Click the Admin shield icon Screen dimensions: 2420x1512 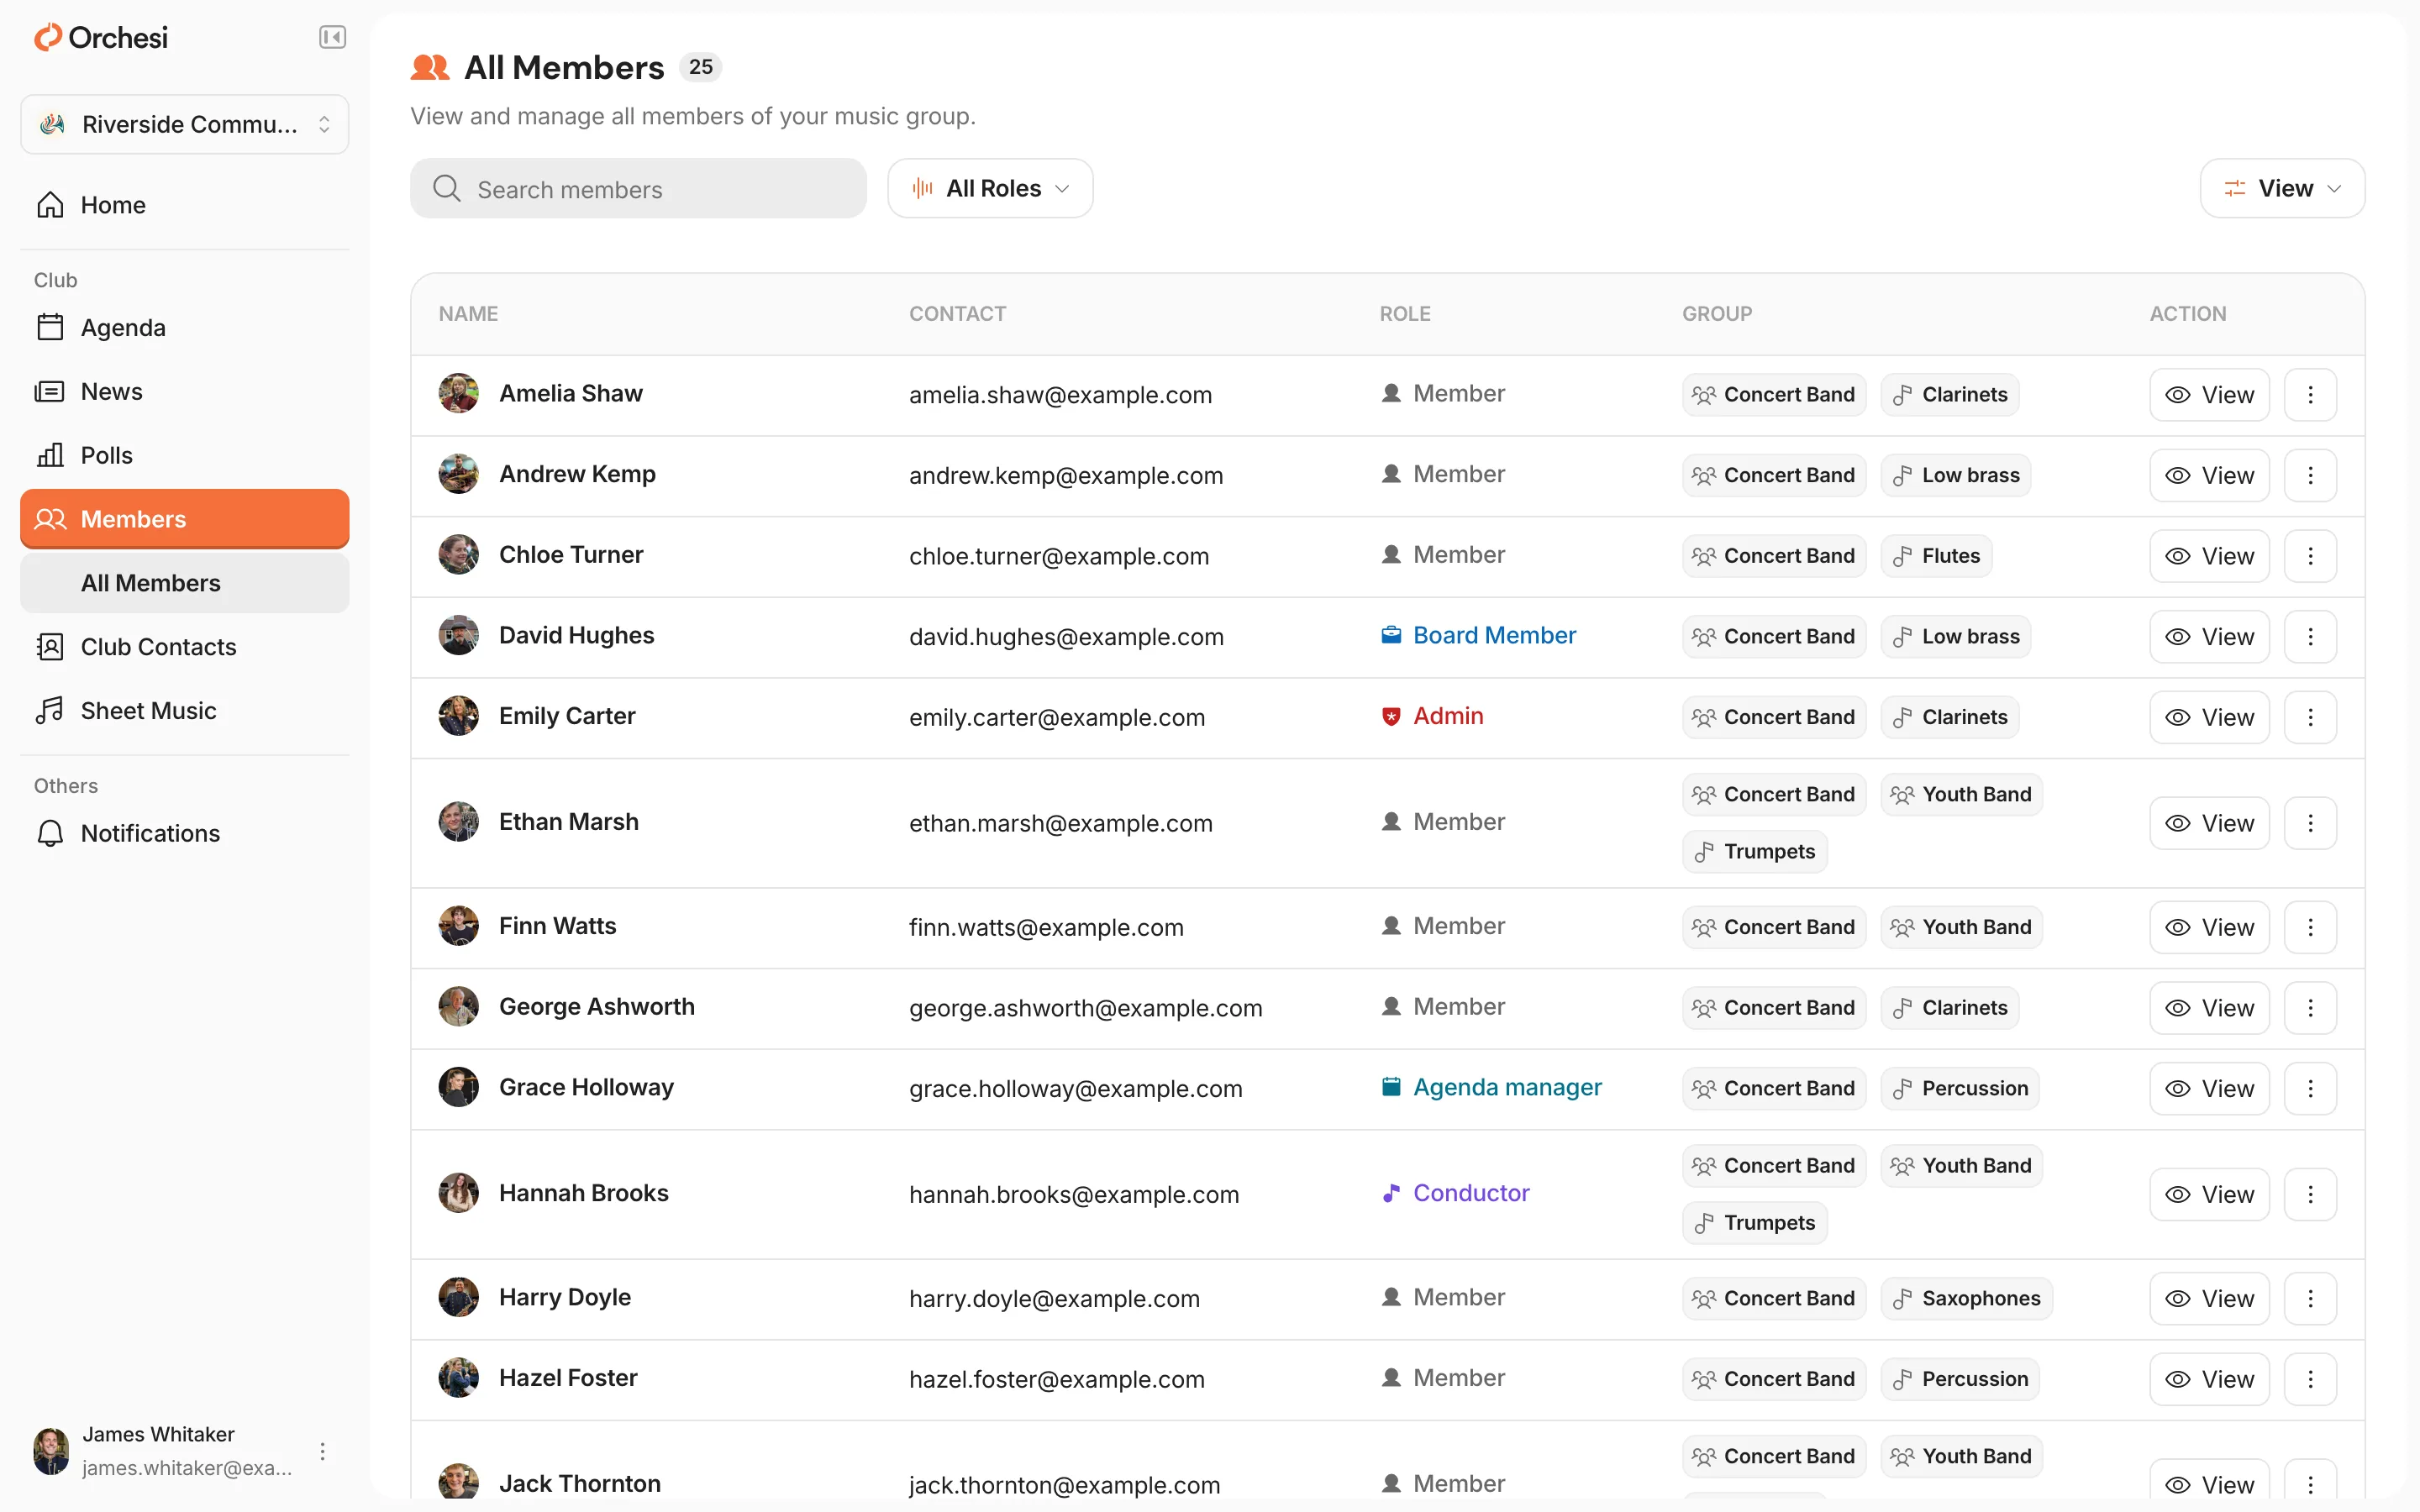(1390, 716)
